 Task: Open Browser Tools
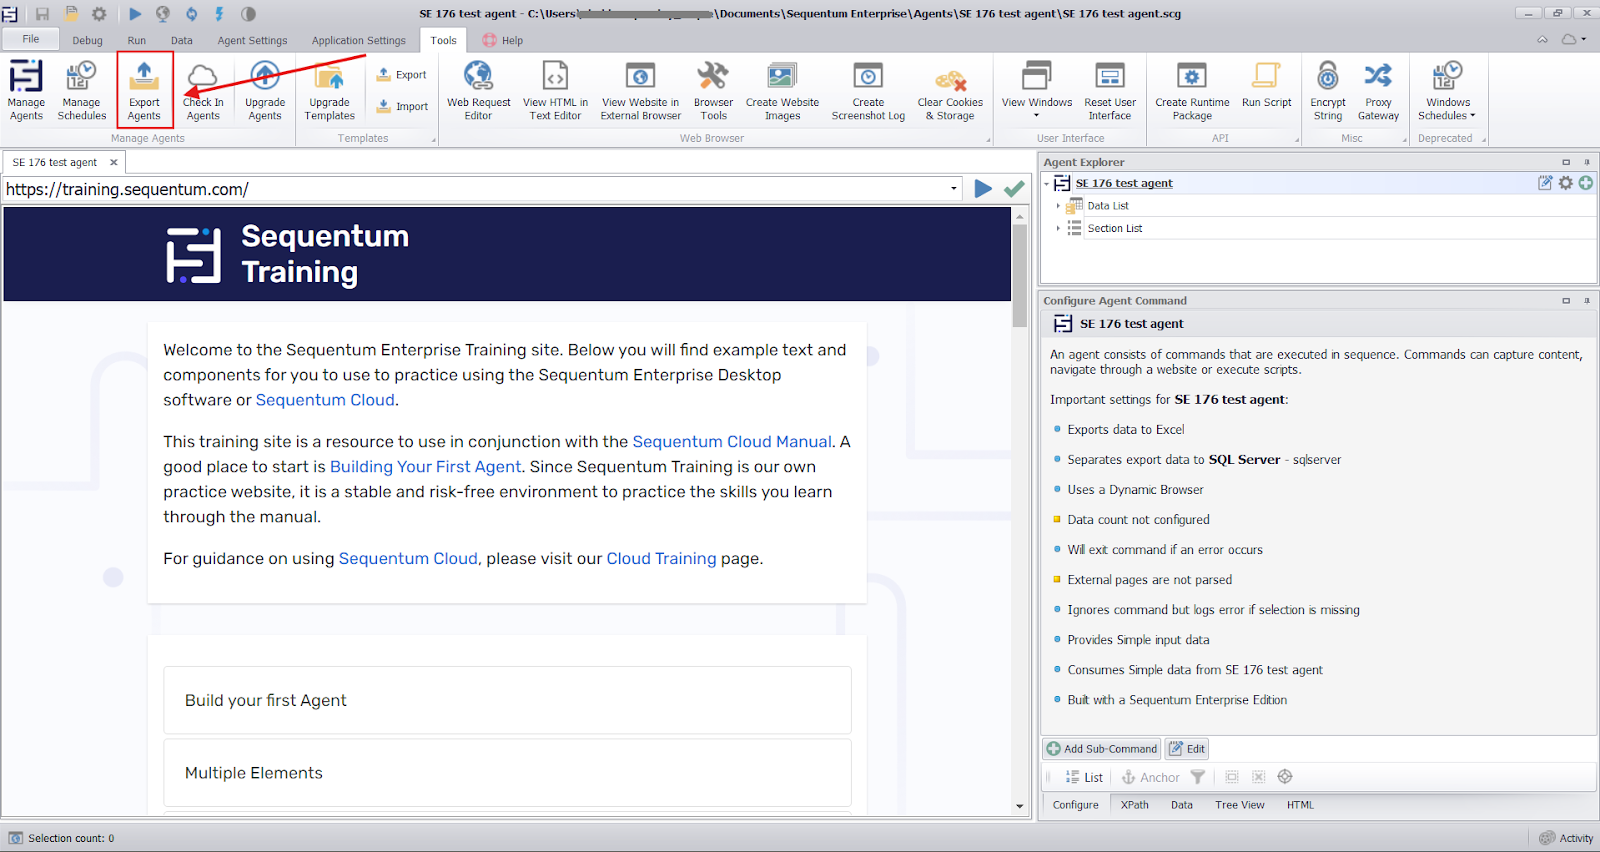click(x=713, y=90)
